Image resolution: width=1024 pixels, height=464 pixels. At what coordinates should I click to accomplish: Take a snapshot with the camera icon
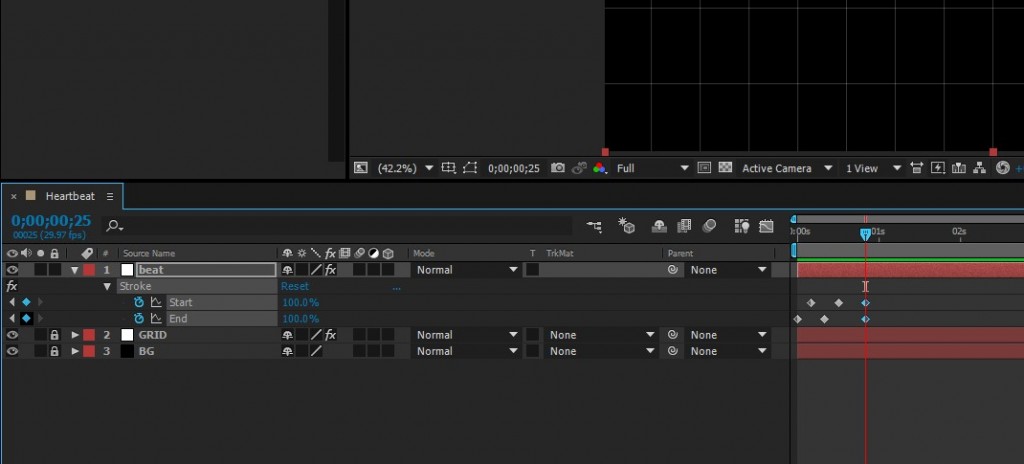tap(558, 168)
